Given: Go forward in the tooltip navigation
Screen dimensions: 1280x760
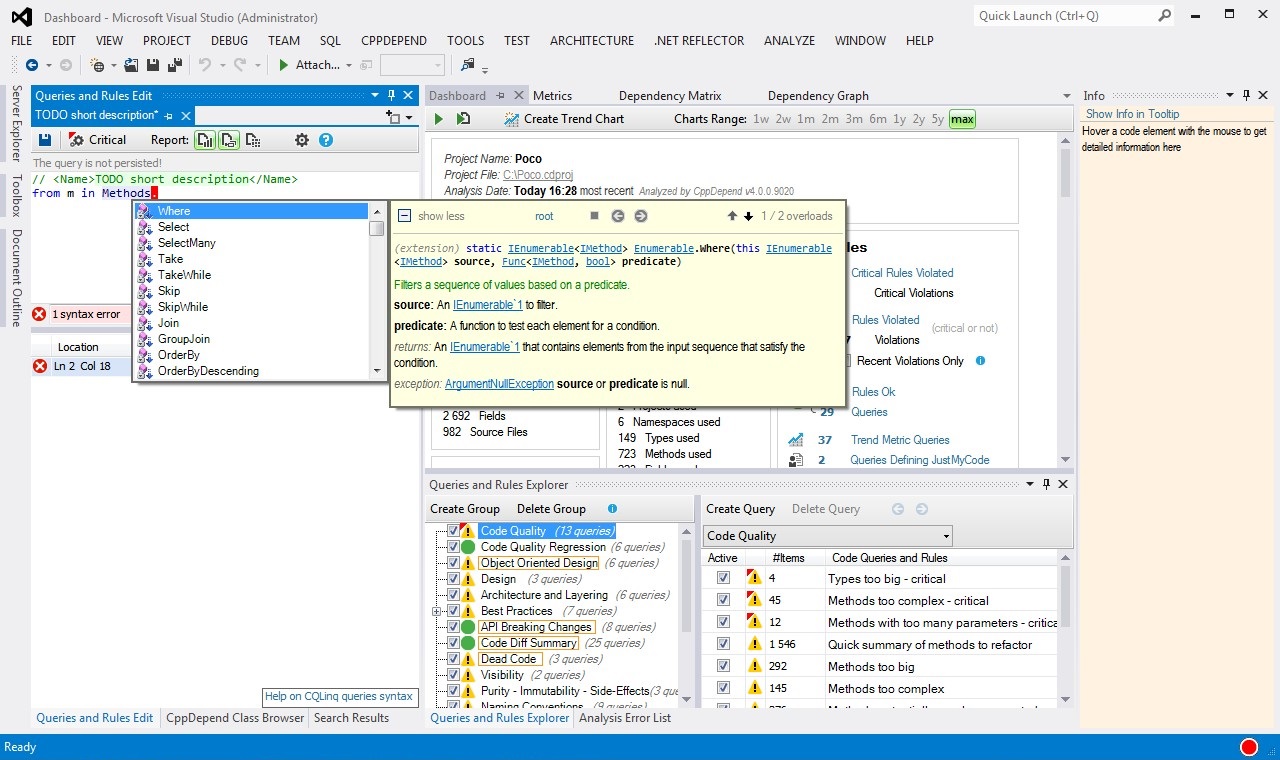Looking at the screenshot, I should click(641, 216).
